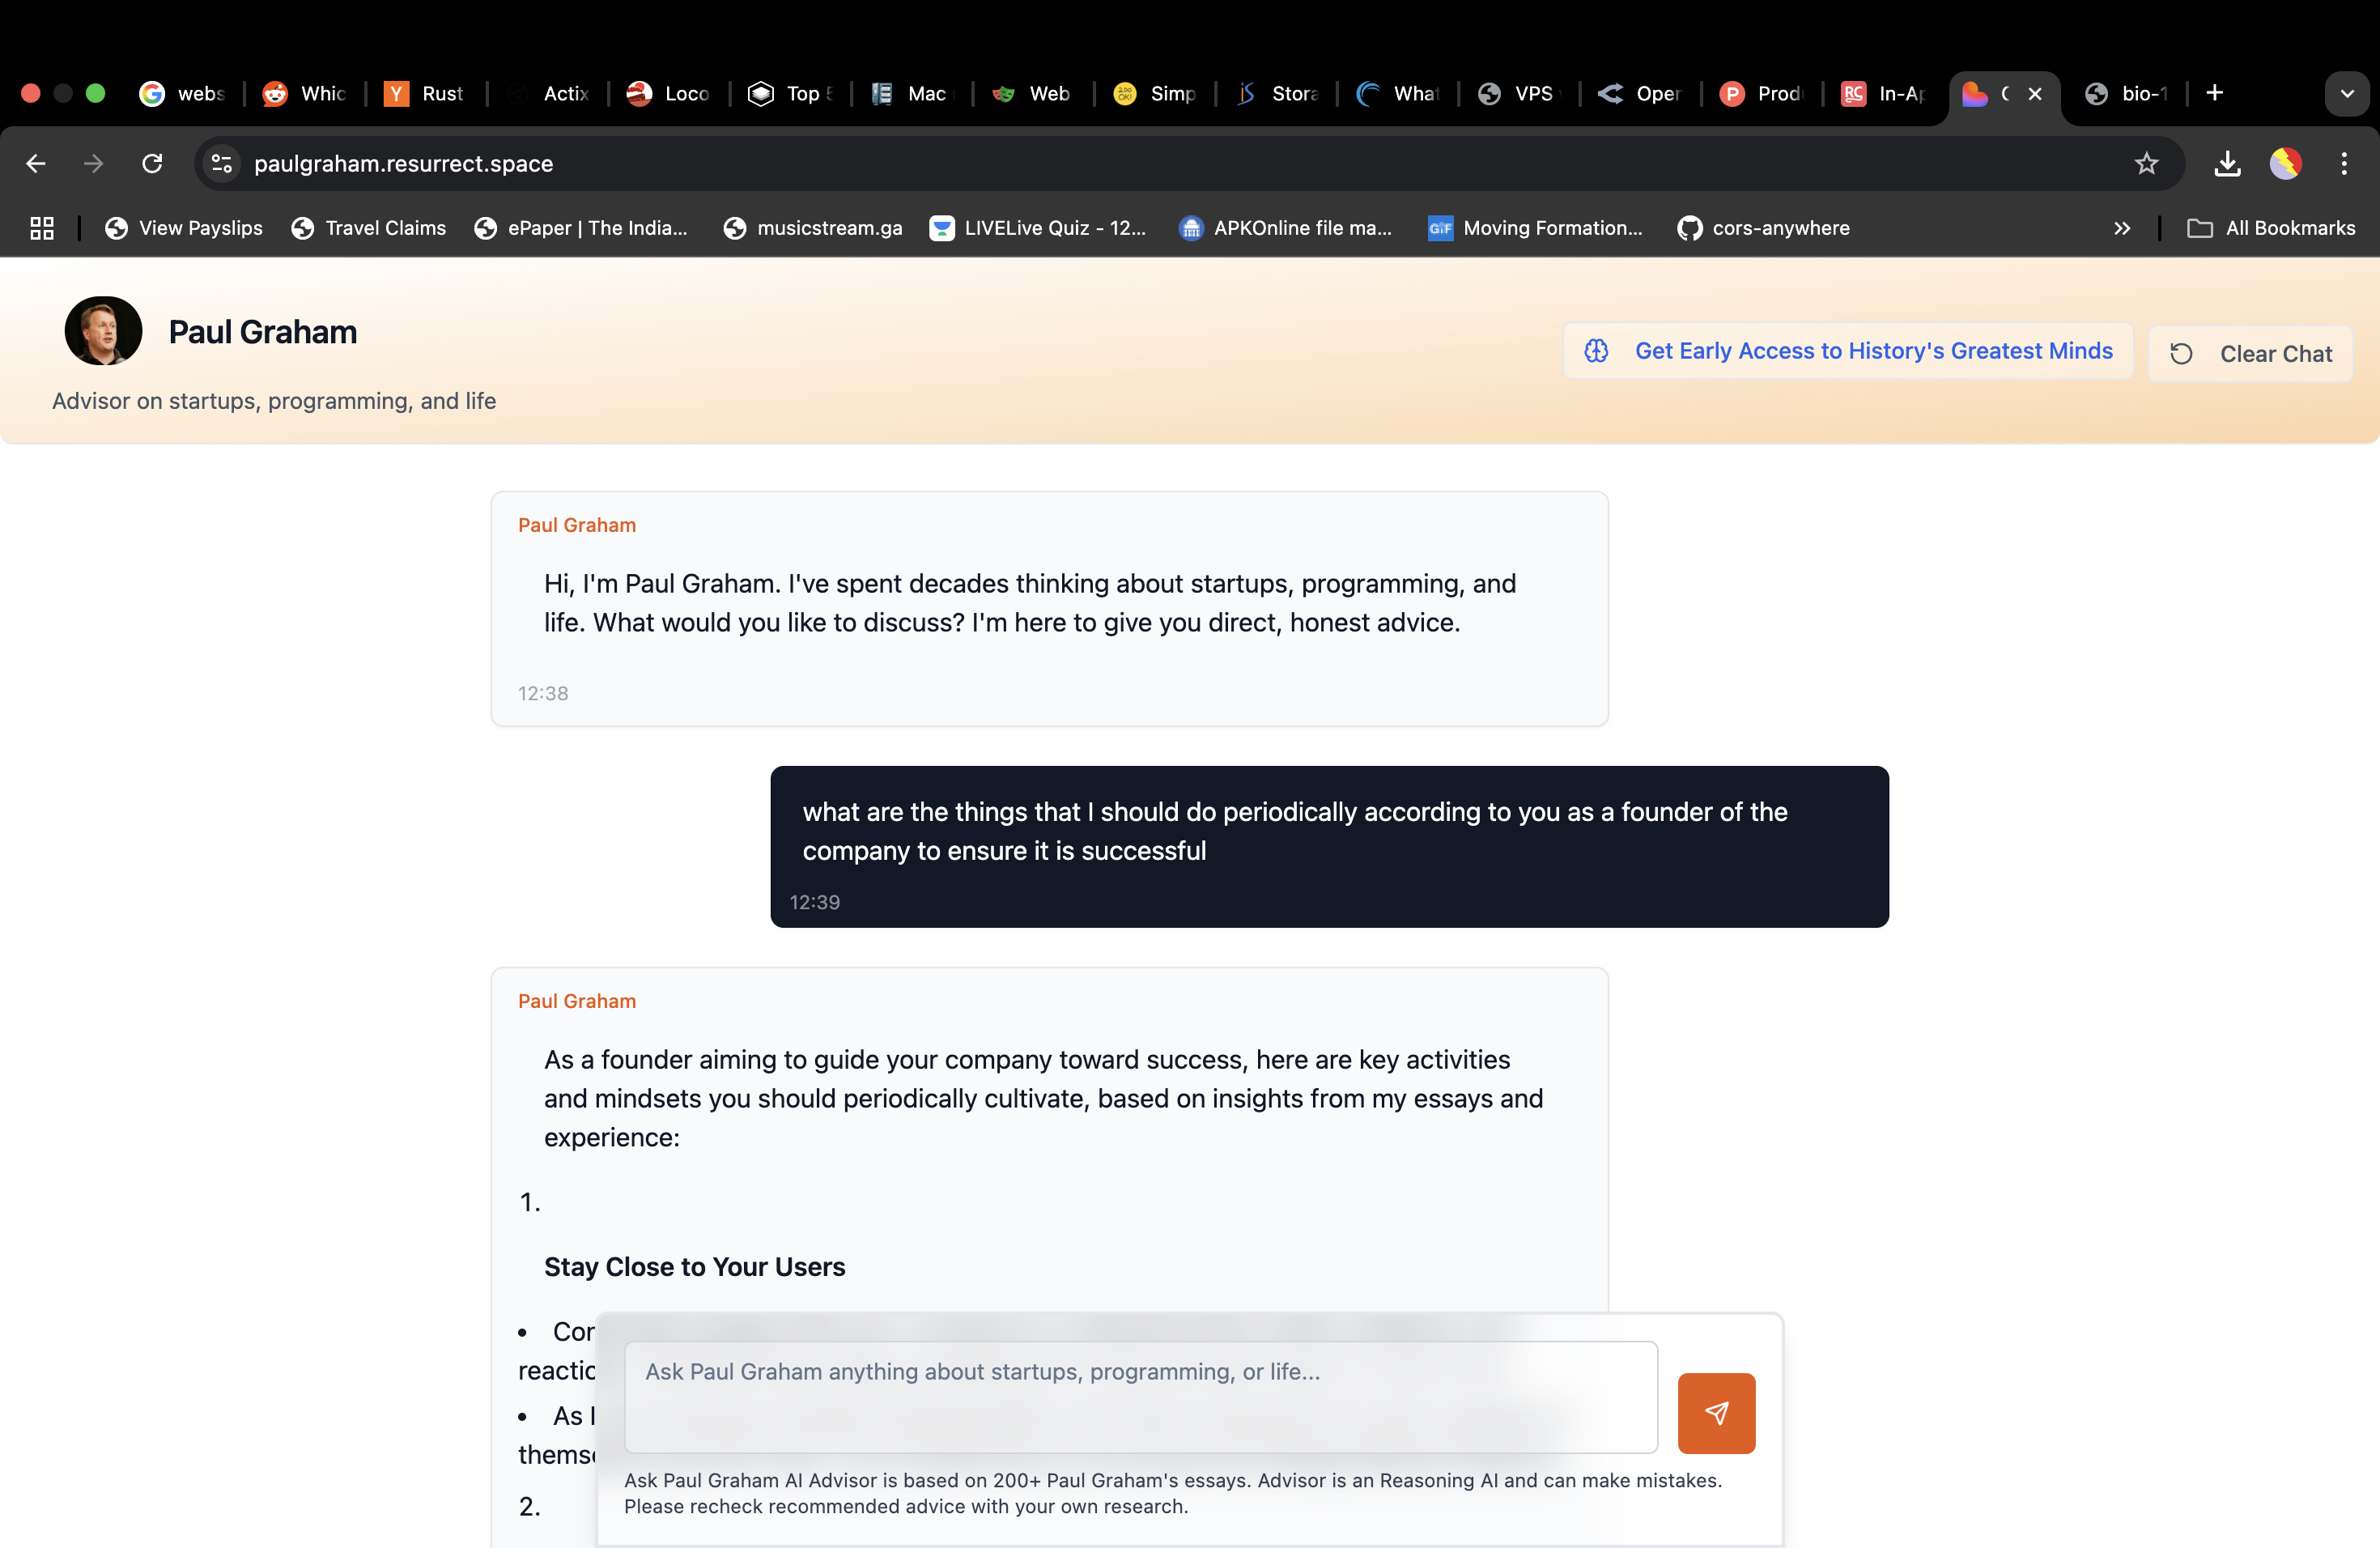Switch to the 'Oper' tab
Viewport: 2380px width, 1548px height.
pos(1641,93)
